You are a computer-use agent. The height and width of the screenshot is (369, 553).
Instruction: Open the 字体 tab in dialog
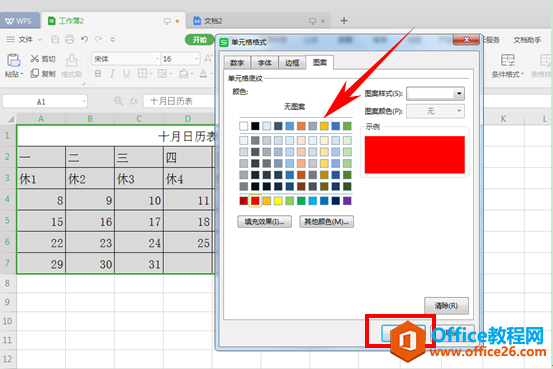[265, 63]
